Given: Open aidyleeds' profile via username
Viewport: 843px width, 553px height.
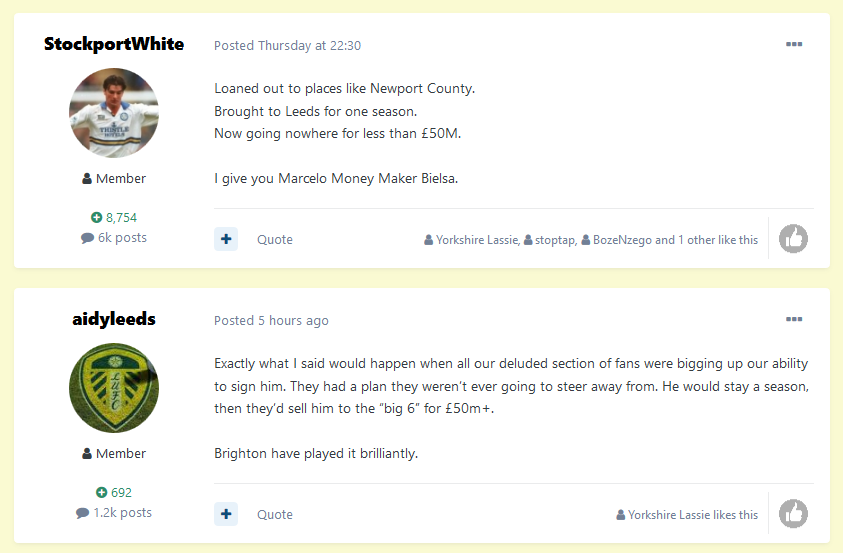Looking at the screenshot, I should point(114,319).
